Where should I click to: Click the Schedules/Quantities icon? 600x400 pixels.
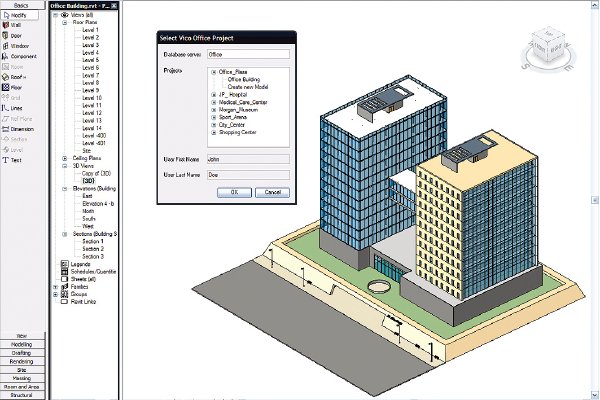click(65, 272)
